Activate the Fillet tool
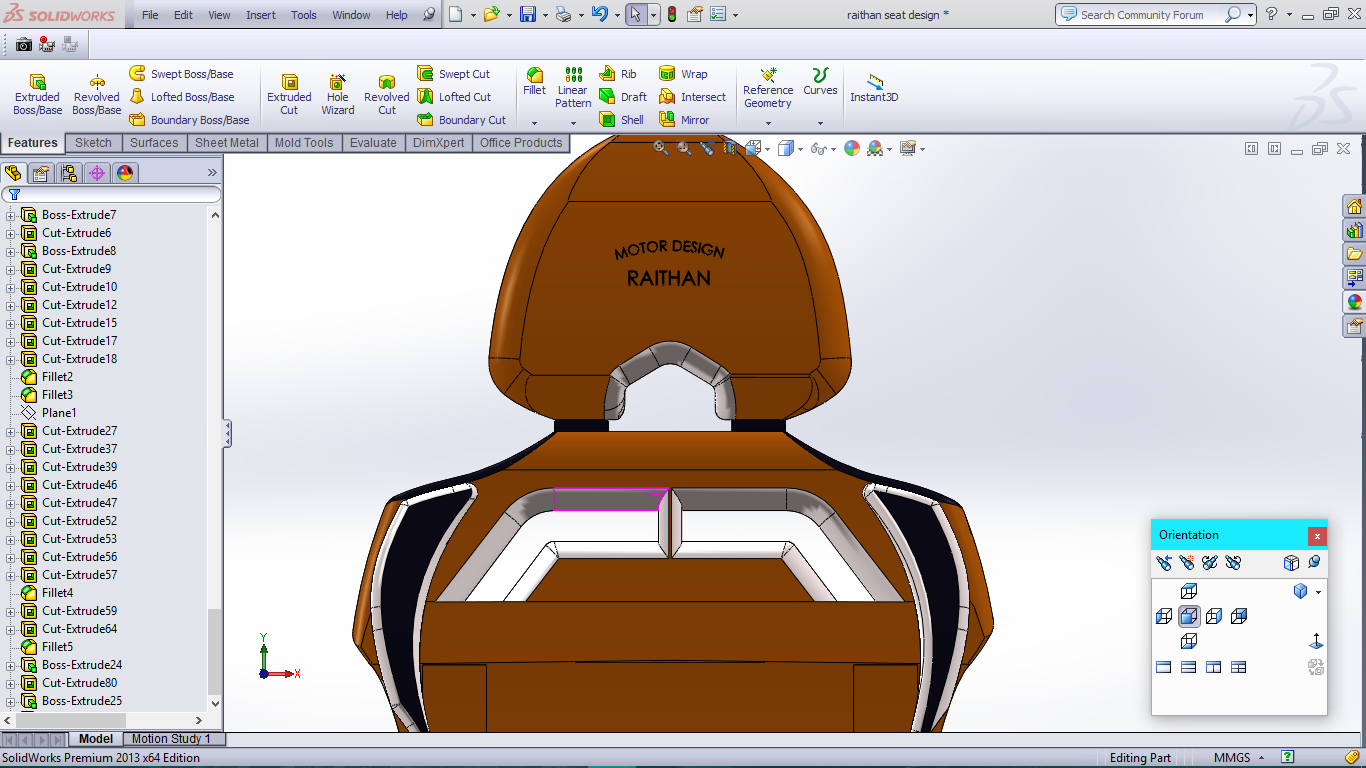Viewport: 1366px width, 768px height. coord(535,82)
